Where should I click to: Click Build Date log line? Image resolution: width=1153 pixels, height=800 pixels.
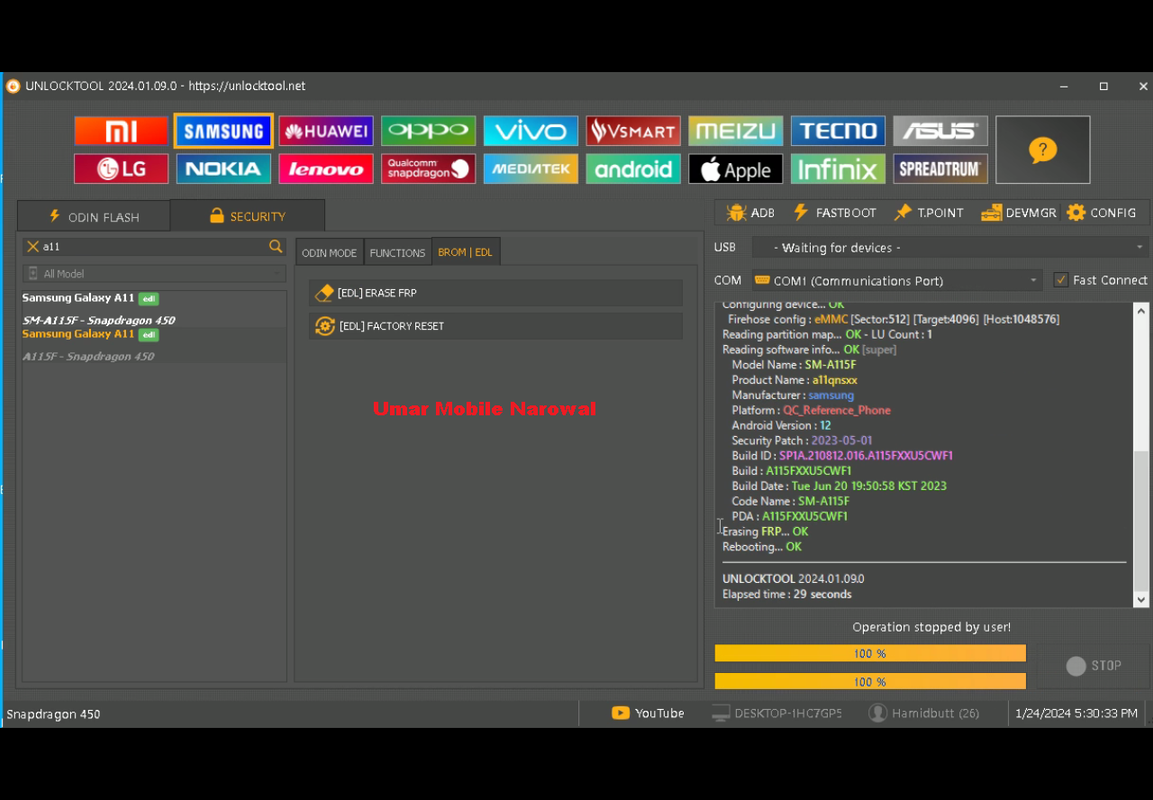pos(839,486)
